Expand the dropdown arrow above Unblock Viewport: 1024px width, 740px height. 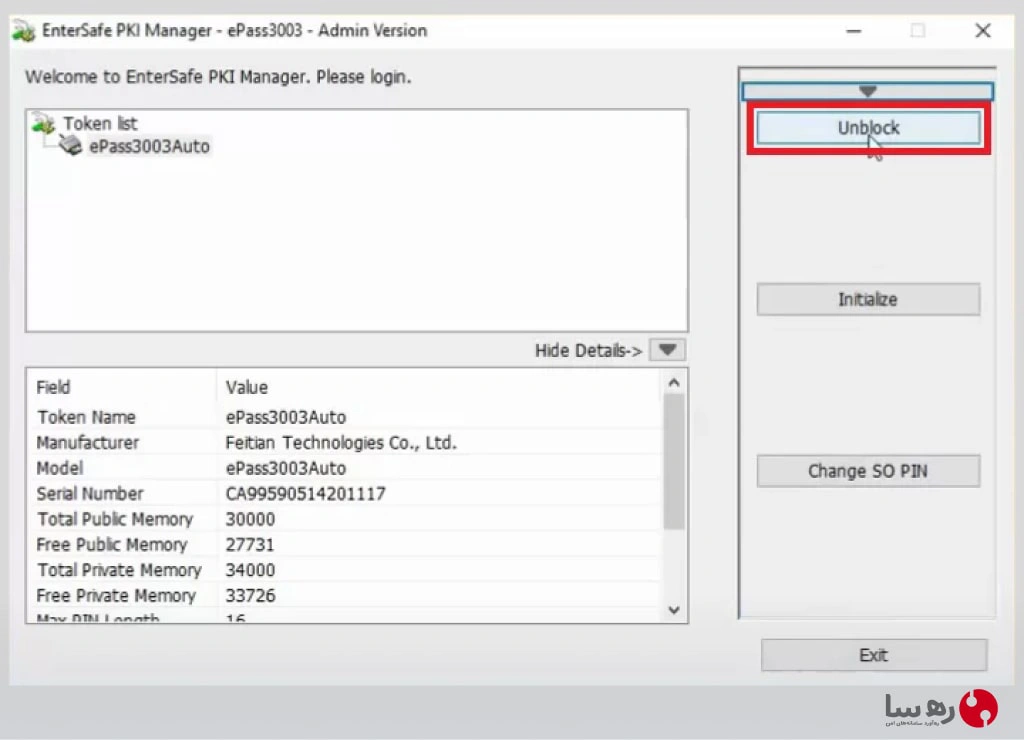pyautogui.click(x=867, y=91)
